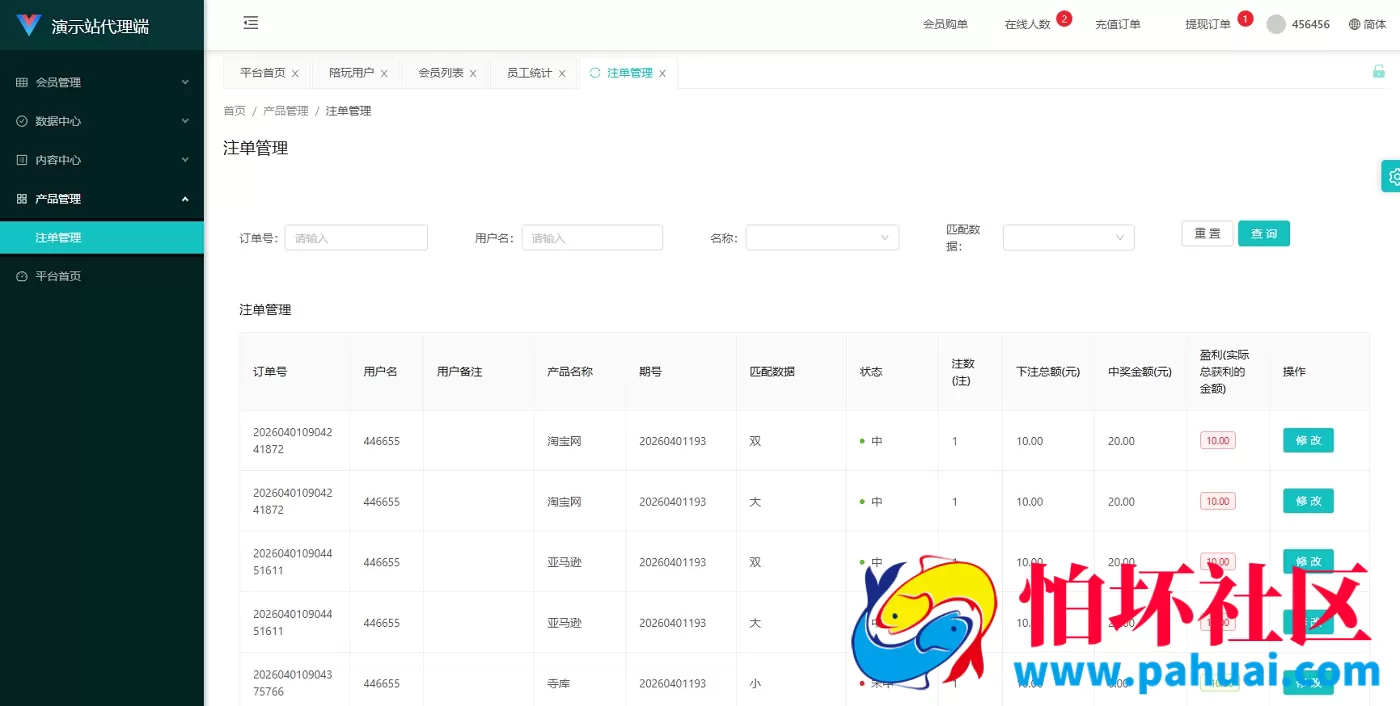This screenshot has height=706, width=1400.
Task: Open 提现订单 in top bar
Action: [1208, 24]
